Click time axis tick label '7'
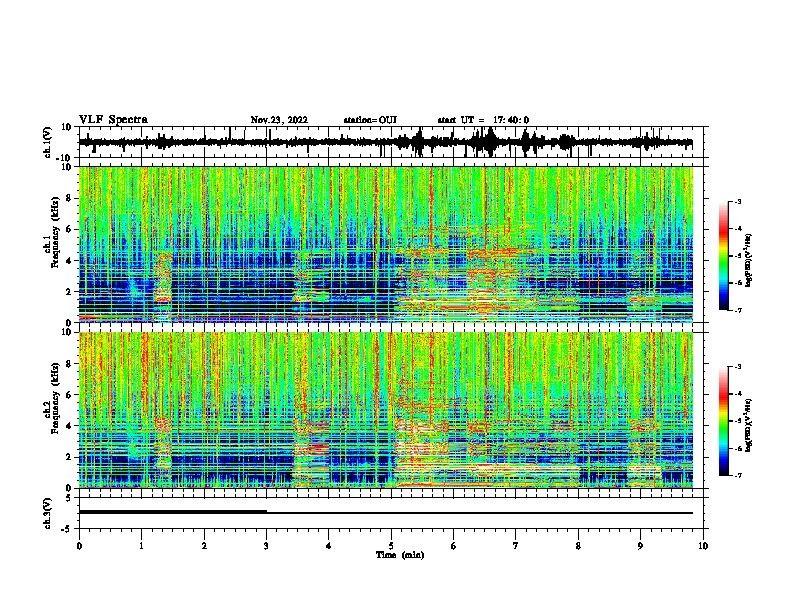Screen dimensions: 792x612 coord(516,546)
